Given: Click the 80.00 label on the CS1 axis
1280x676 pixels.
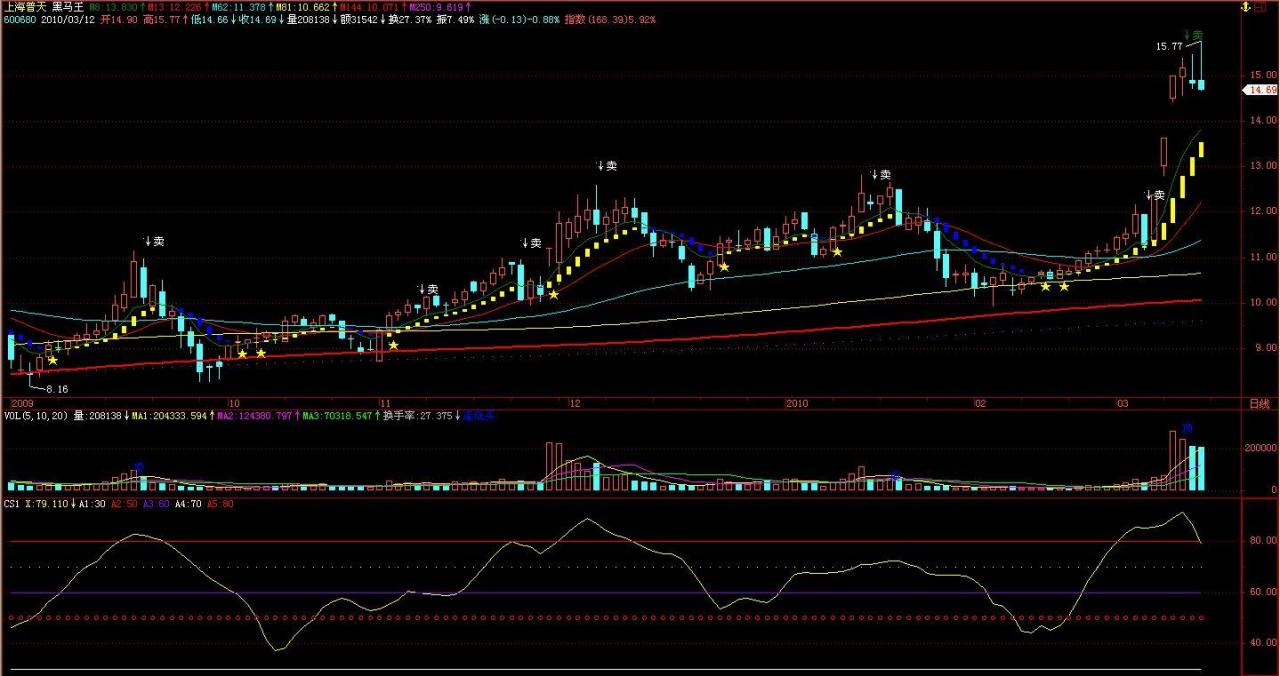Looking at the screenshot, I should 1264,541.
